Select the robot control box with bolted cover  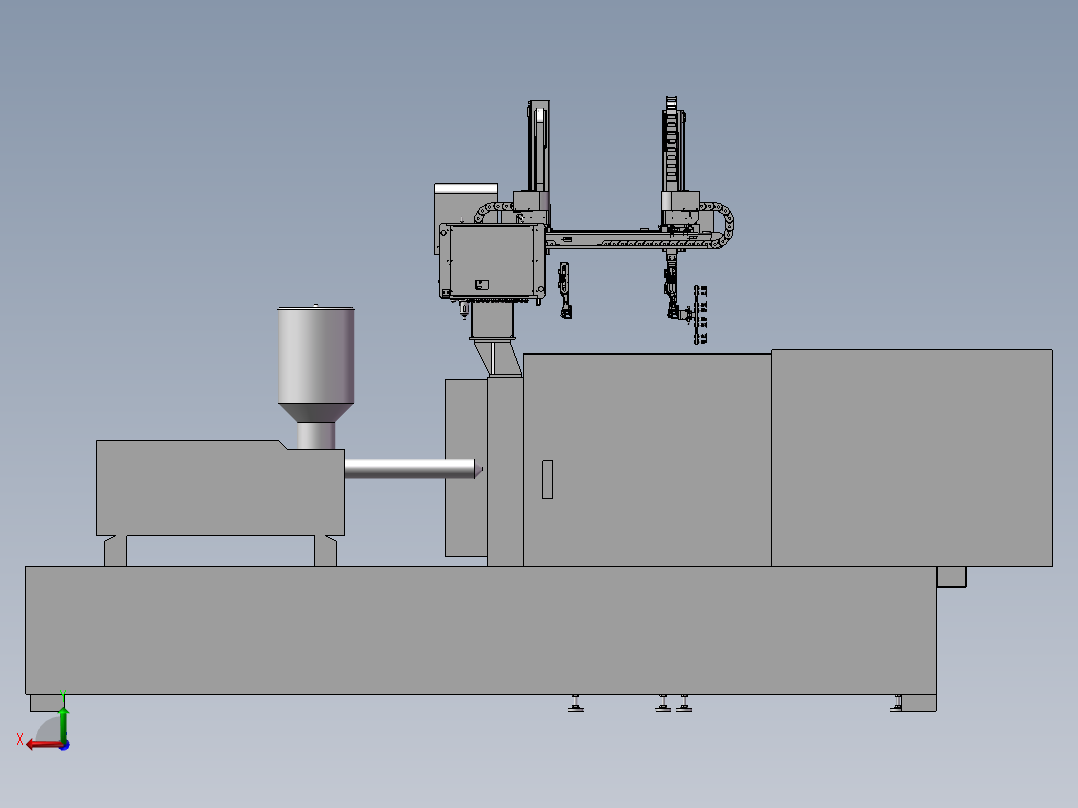pos(492,261)
